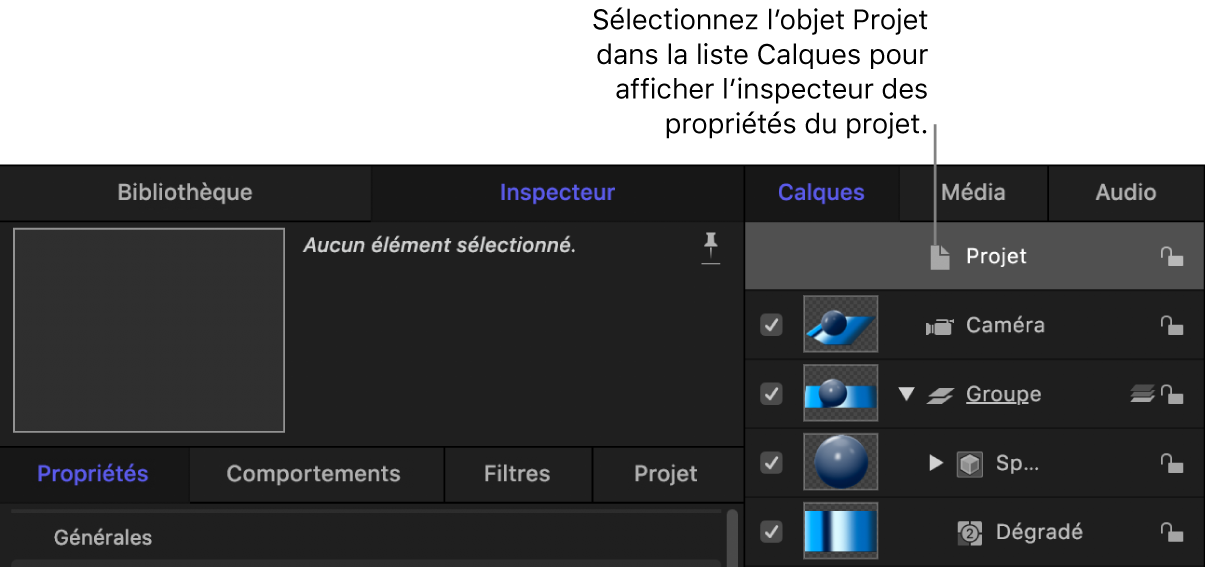1205x567 pixels.
Task: Expand the Sp... layer's disclosure triangle
Action: [x=936, y=463]
